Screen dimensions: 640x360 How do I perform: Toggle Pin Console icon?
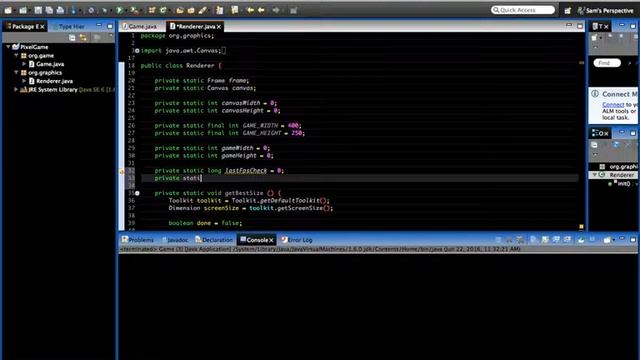tap(581, 240)
